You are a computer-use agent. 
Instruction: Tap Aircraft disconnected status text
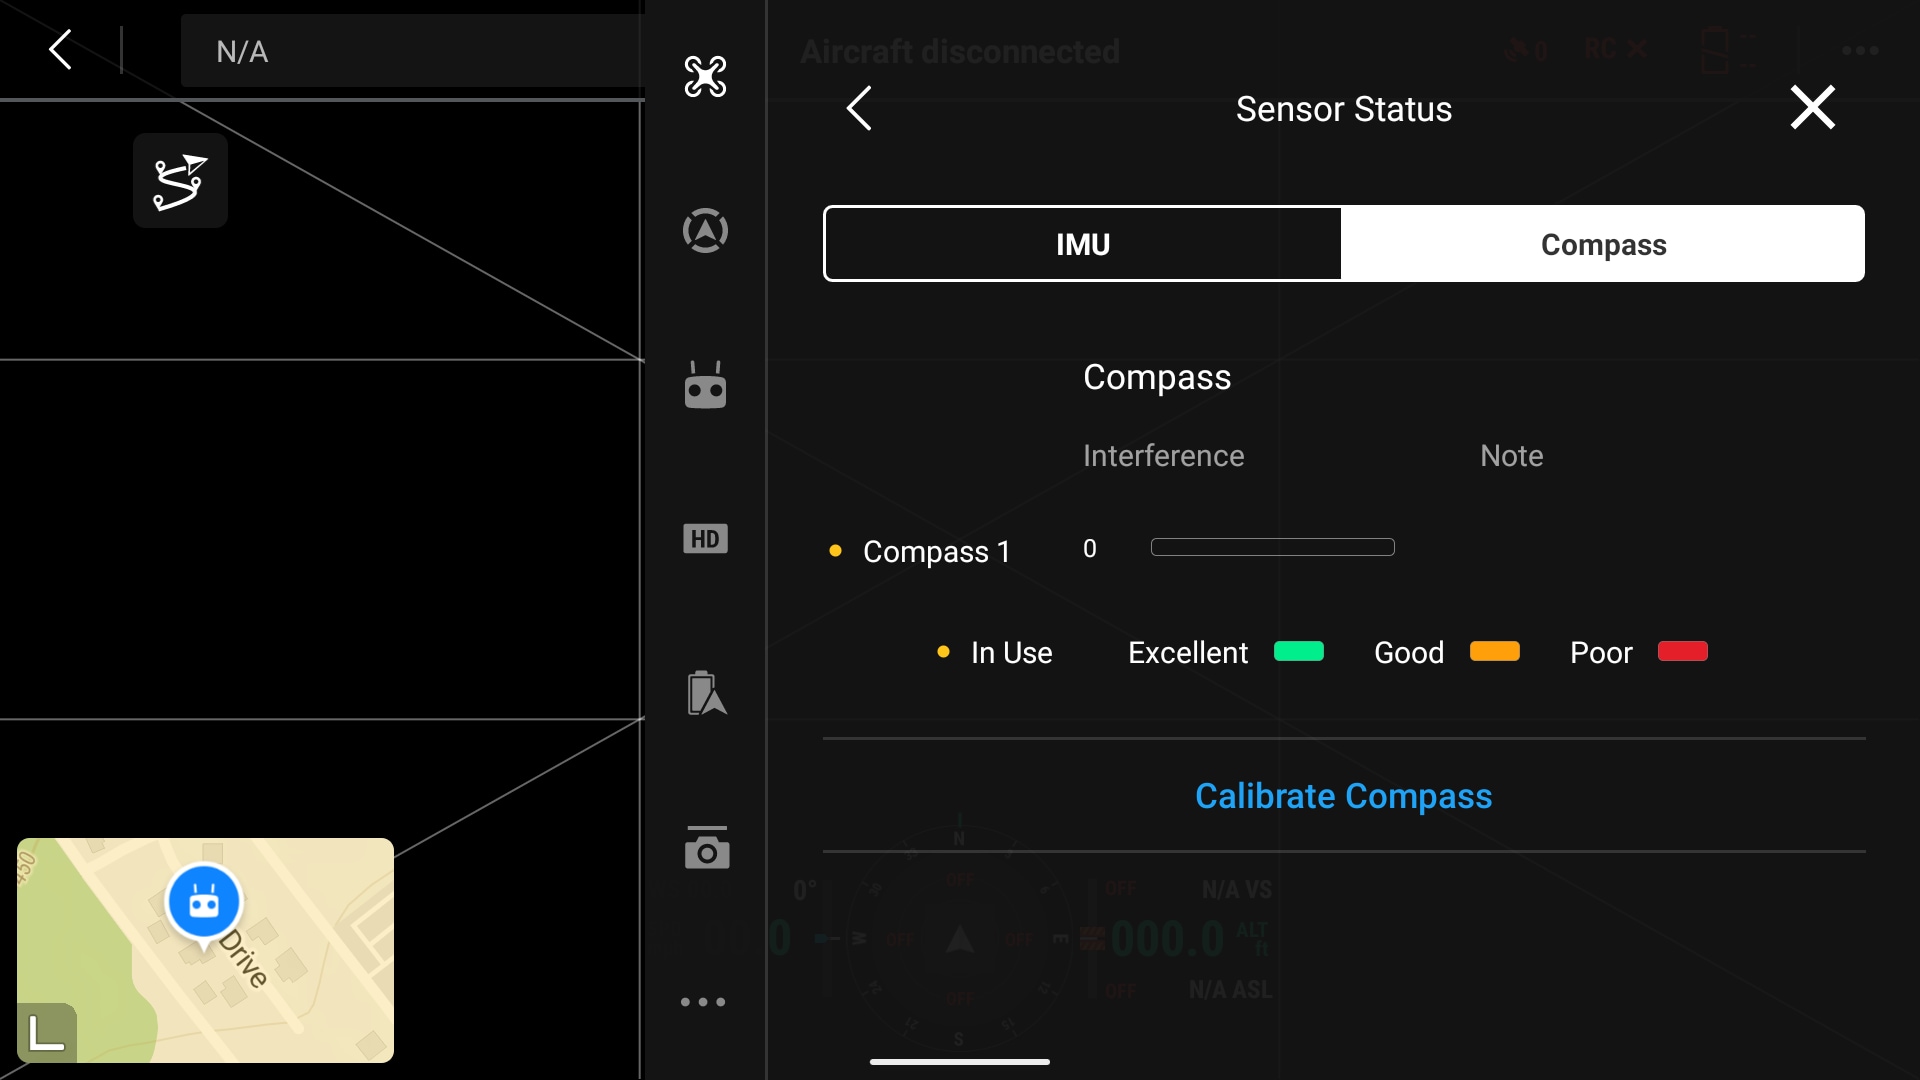[x=959, y=51]
